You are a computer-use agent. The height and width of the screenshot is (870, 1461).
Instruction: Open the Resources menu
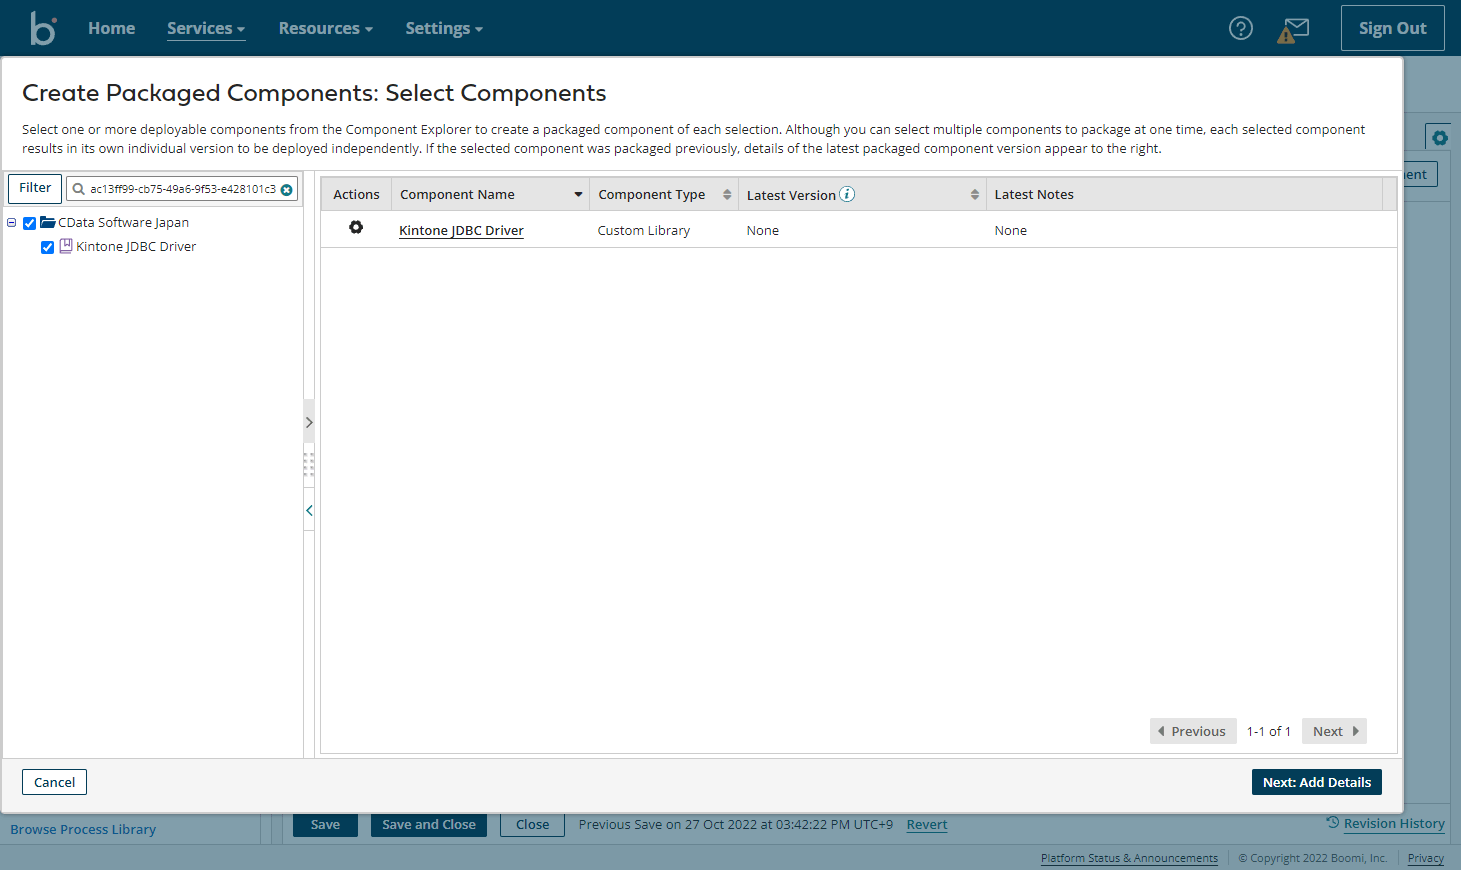(326, 28)
